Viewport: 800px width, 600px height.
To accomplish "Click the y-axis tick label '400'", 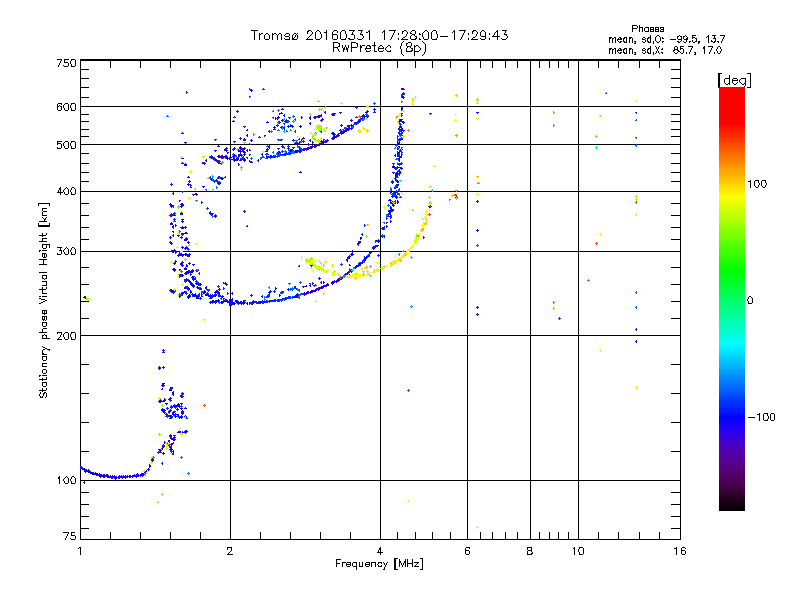I will pyautogui.click(x=66, y=191).
